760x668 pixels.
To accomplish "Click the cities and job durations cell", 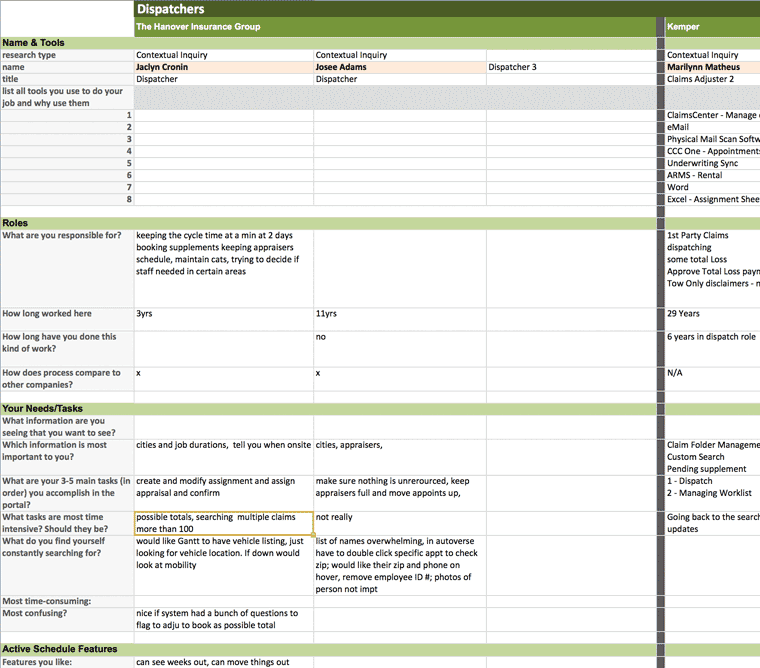I will (224, 457).
